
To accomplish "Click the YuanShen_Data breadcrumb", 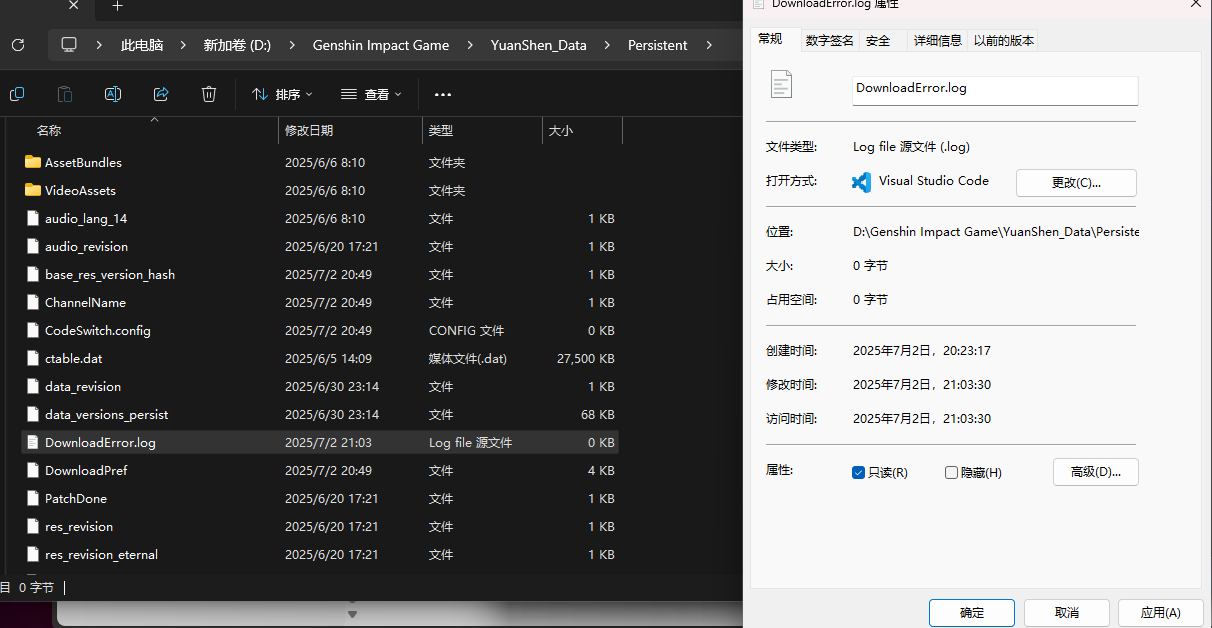I will [539, 45].
